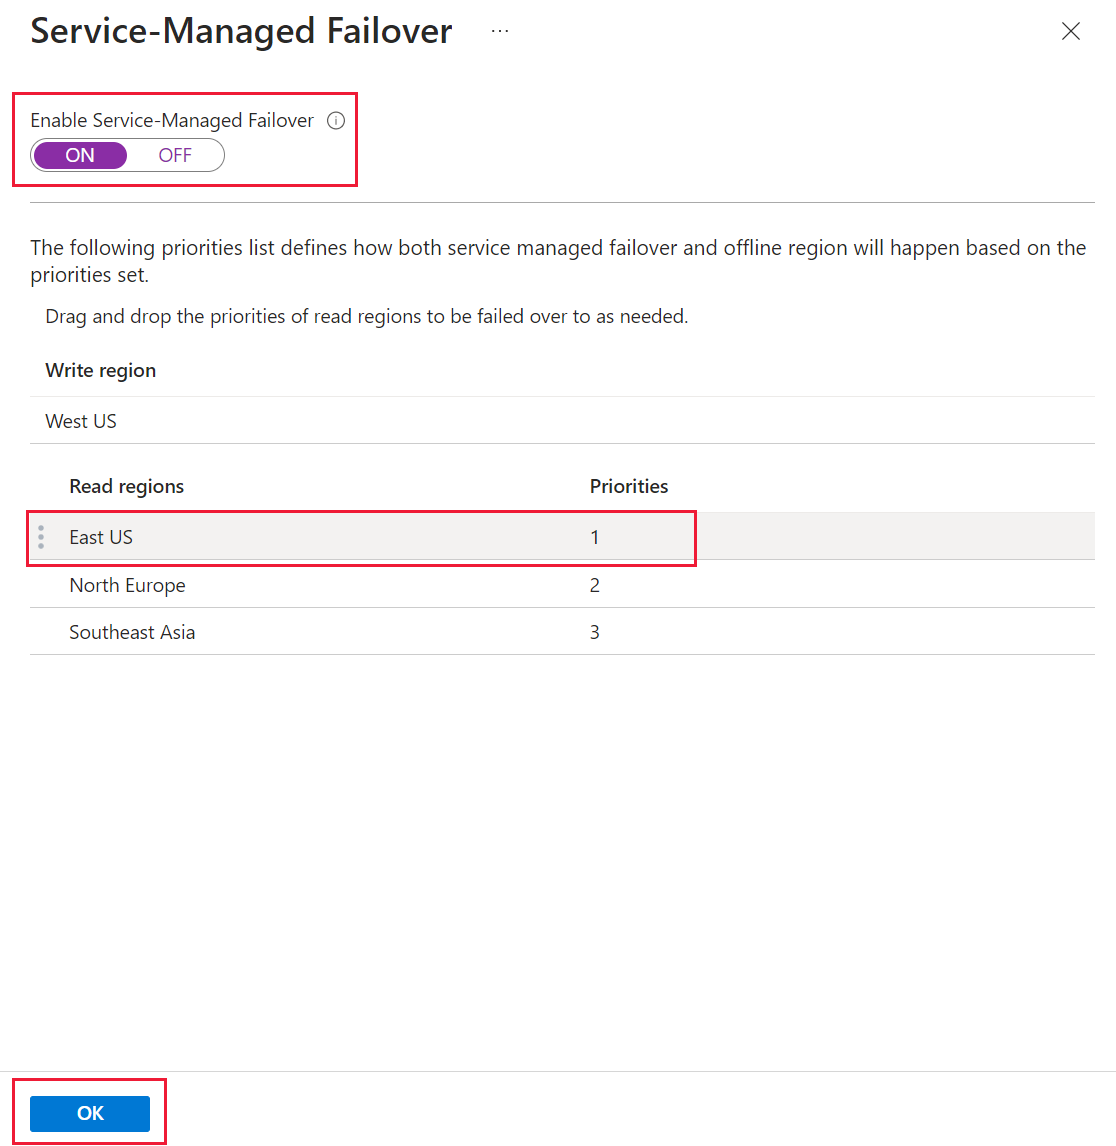Close the Service-Managed Failover dialog
The image size is (1116, 1146).
(x=1071, y=31)
